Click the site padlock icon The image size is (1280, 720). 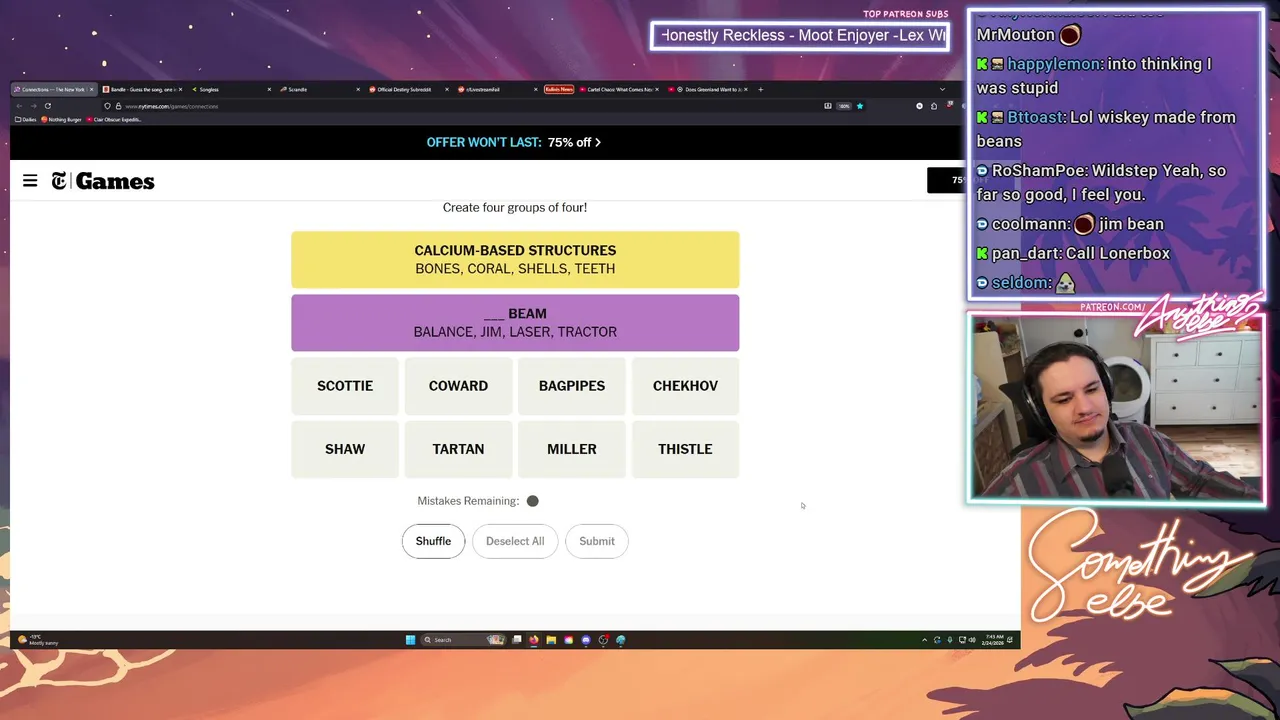[118, 106]
